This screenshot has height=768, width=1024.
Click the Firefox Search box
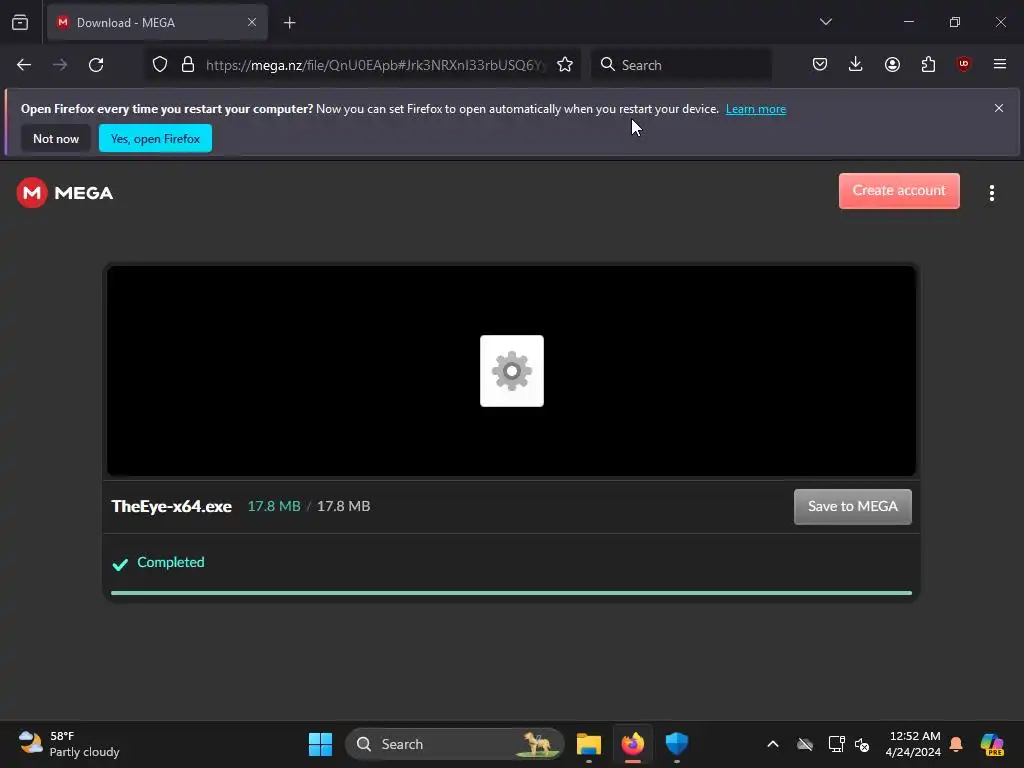[x=681, y=65]
